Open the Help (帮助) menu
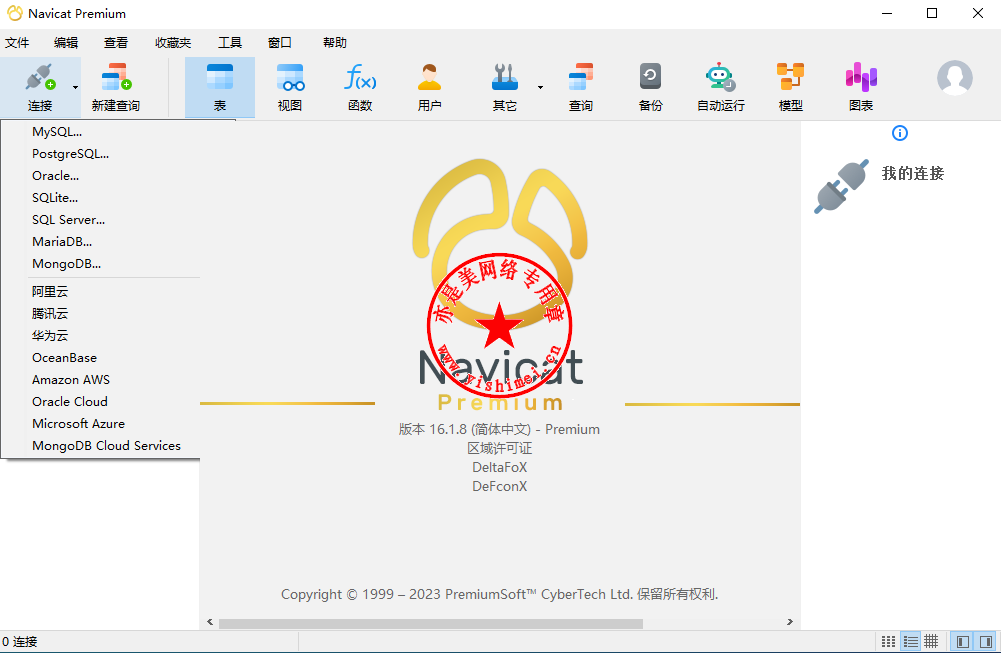 (x=335, y=43)
